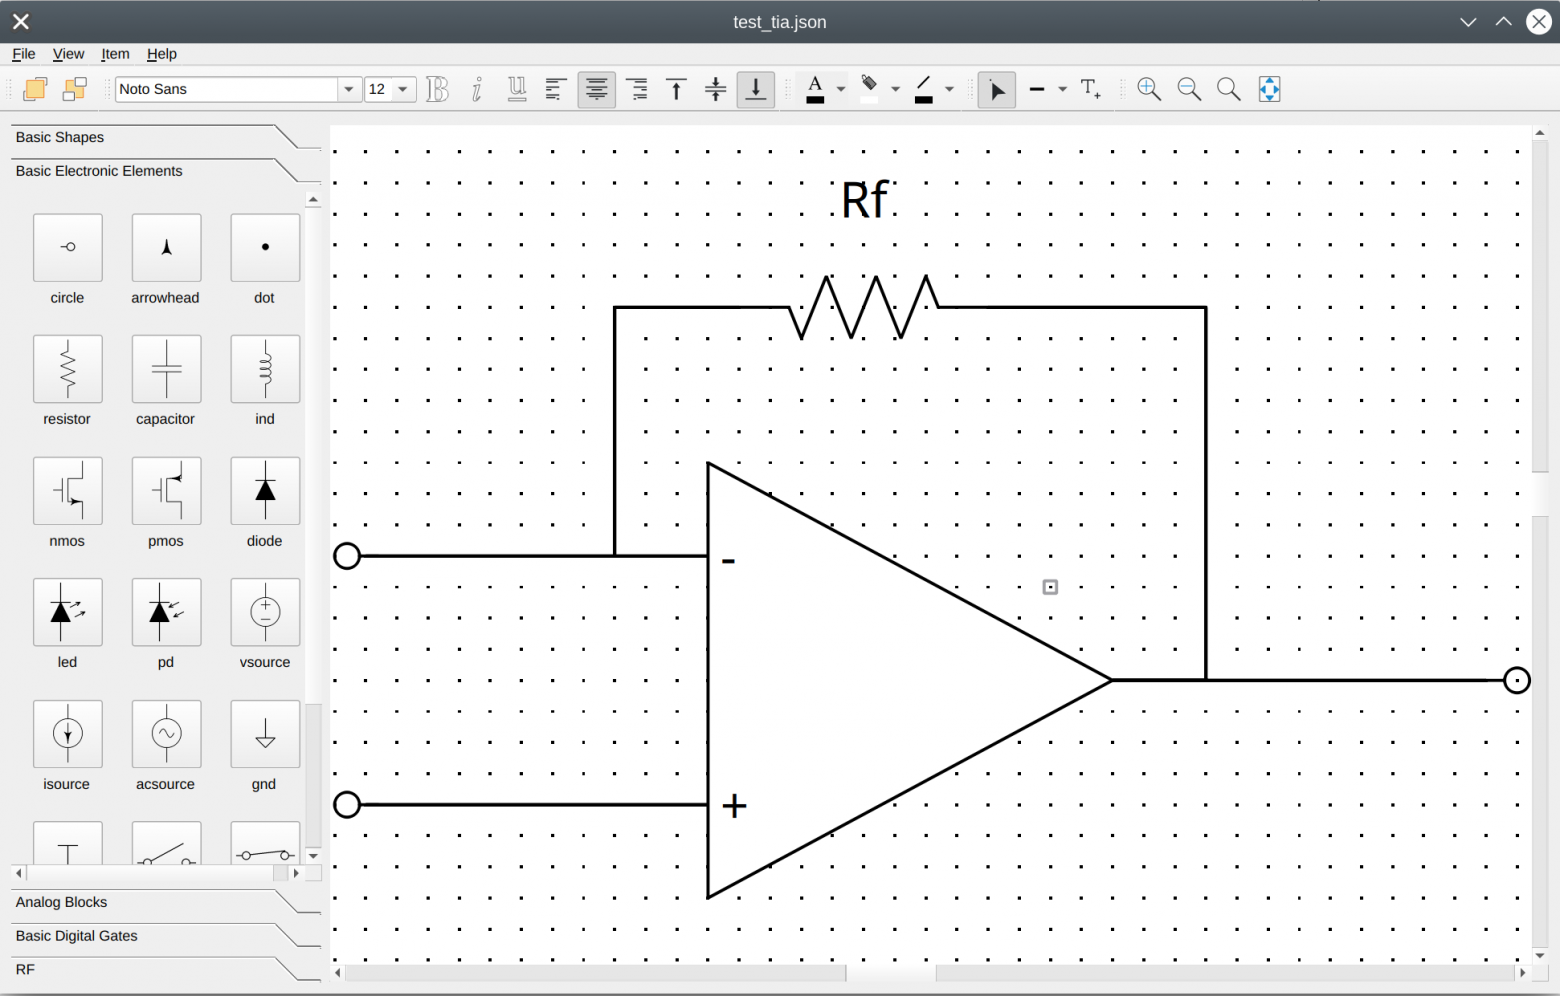Open the File menu
The width and height of the screenshot is (1560, 996).
pos(23,54)
